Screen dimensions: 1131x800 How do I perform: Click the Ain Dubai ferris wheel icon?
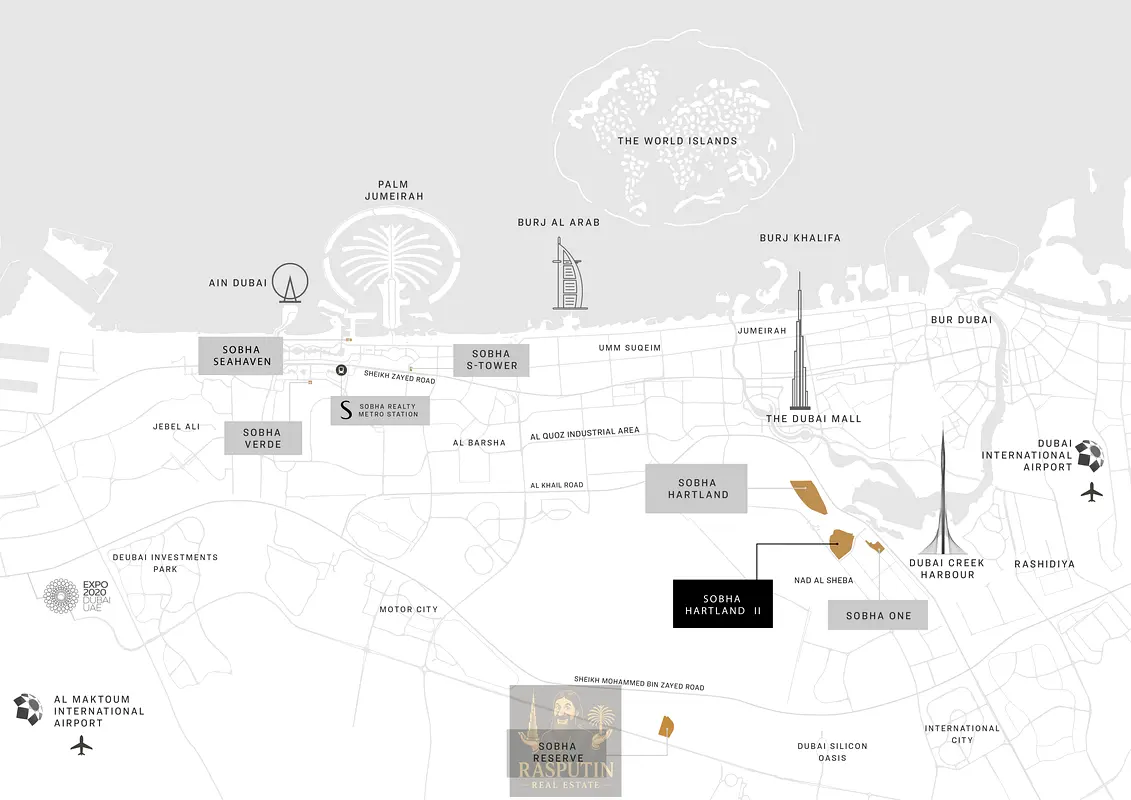pos(290,282)
